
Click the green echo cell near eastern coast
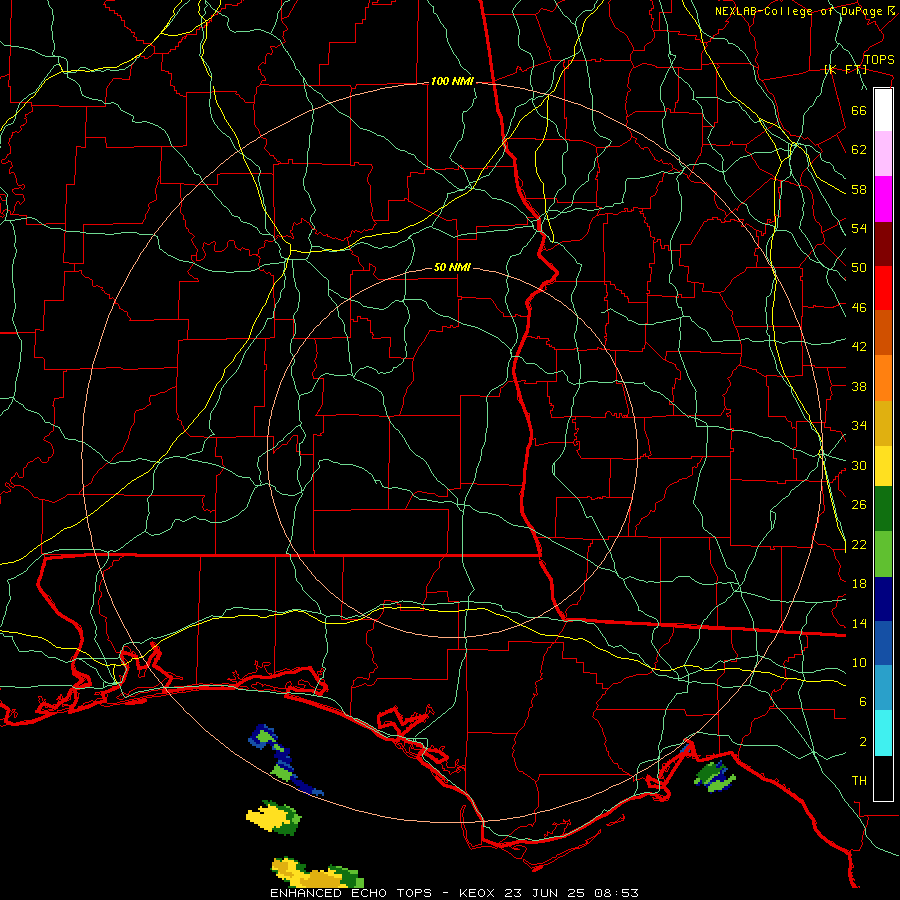715,776
